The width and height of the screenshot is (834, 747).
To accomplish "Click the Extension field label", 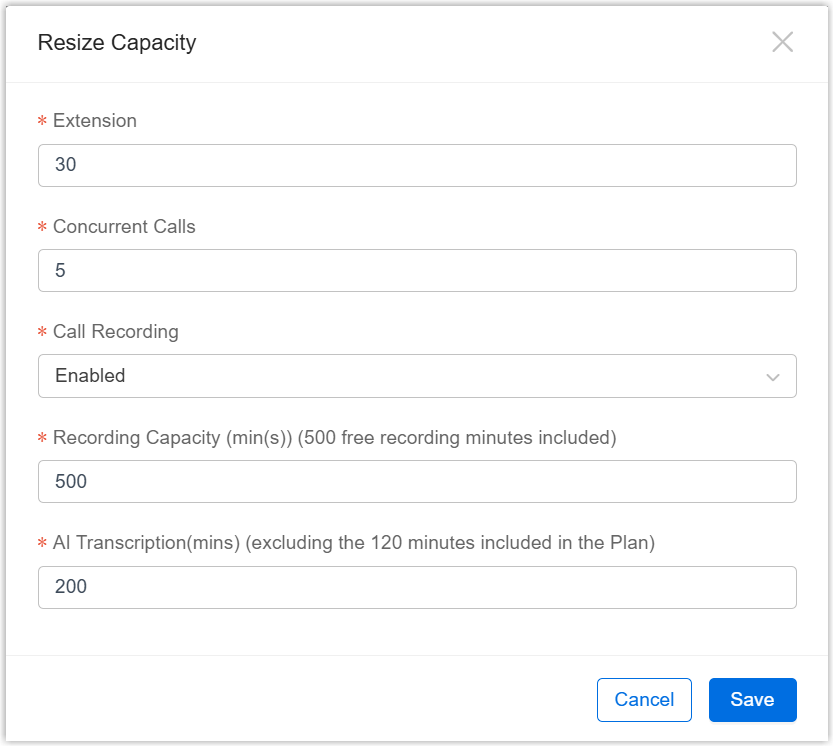I will click(x=94, y=121).
